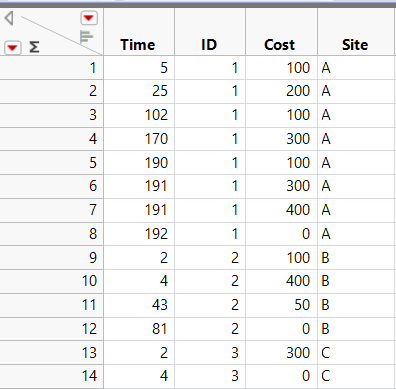Click Site cell A in row 1
This screenshot has width=396, height=389.
point(356,68)
